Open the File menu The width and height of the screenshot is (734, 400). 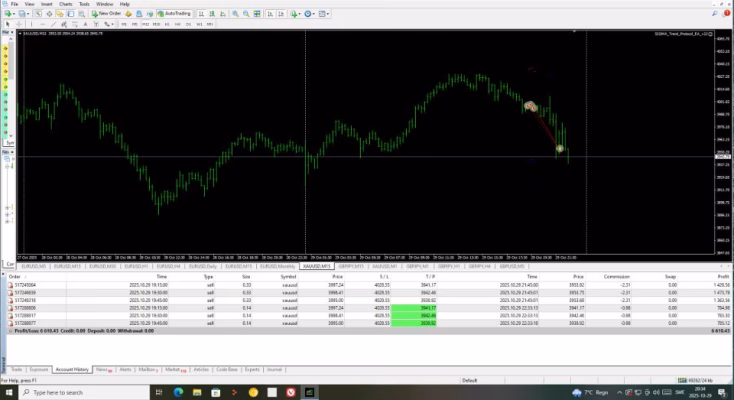click(15, 4)
